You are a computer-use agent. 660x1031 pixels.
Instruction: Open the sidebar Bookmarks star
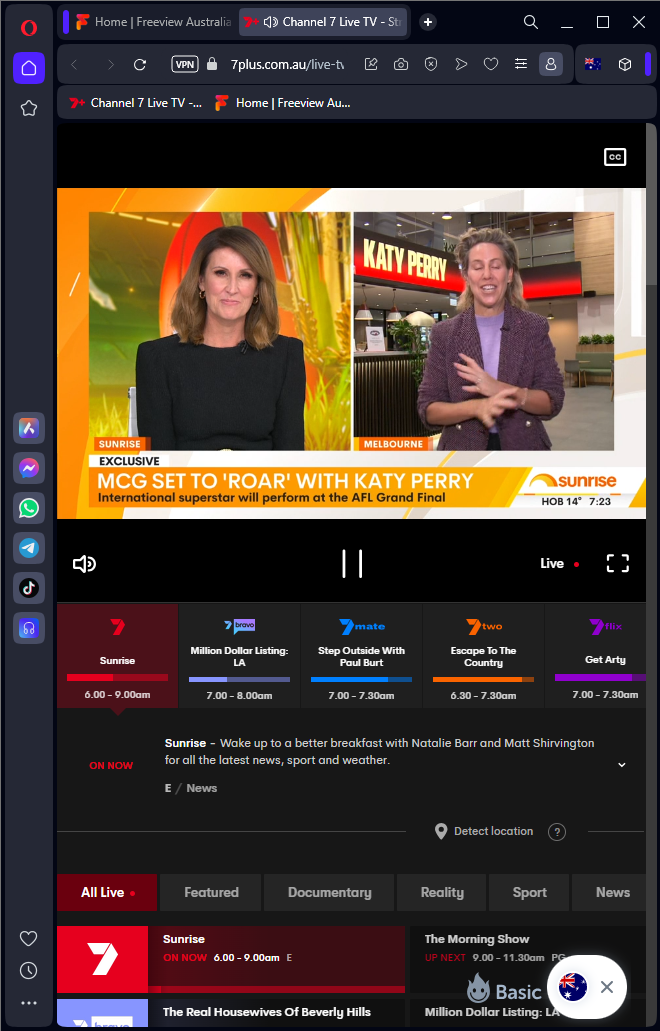(29, 108)
